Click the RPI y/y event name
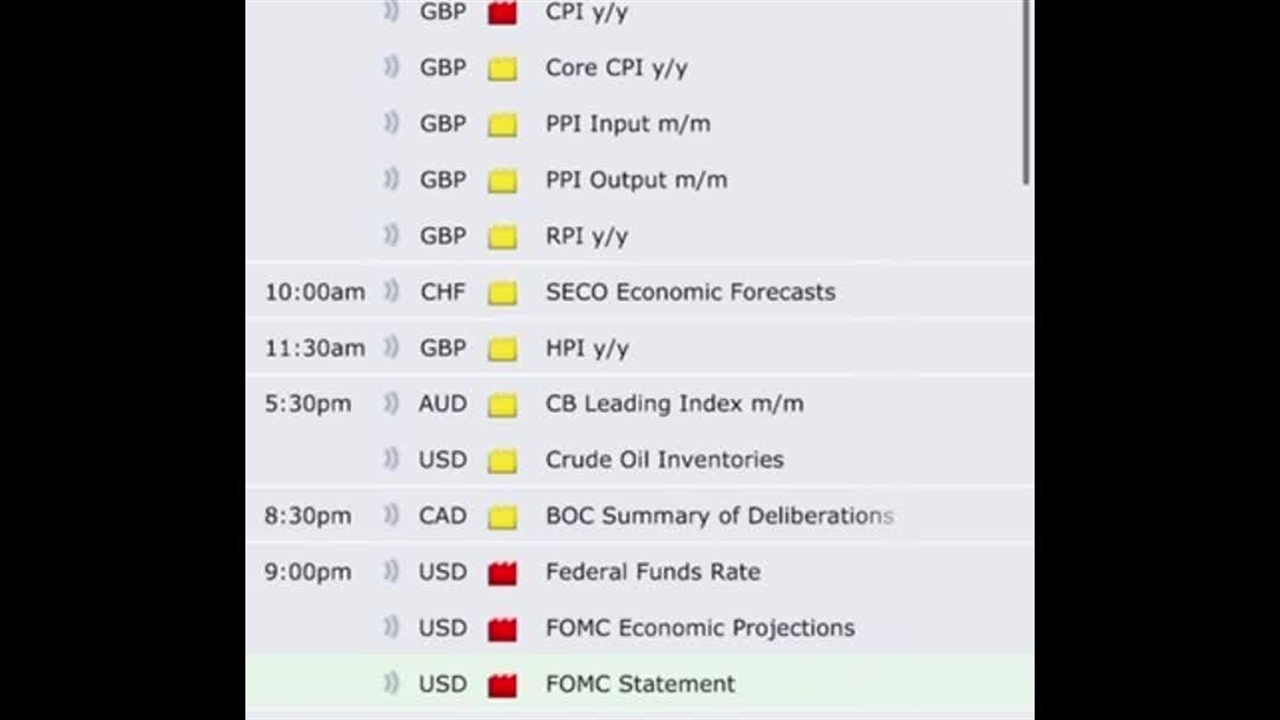This screenshot has width=1280, height=720. point(586,236)
